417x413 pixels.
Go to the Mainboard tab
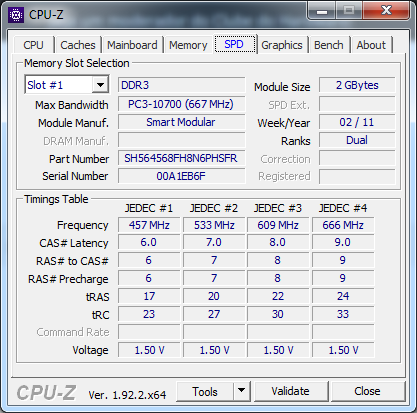point(132,45)
